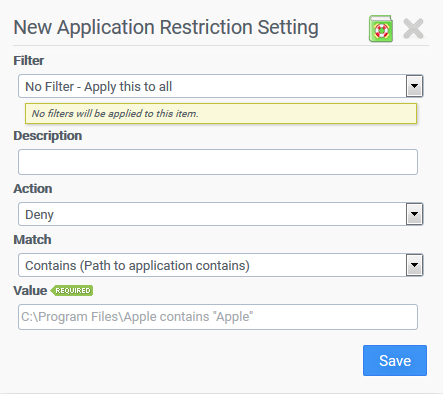Save the application restriction setting
Viewport: 443px width, 394px height.
point(395,360)
